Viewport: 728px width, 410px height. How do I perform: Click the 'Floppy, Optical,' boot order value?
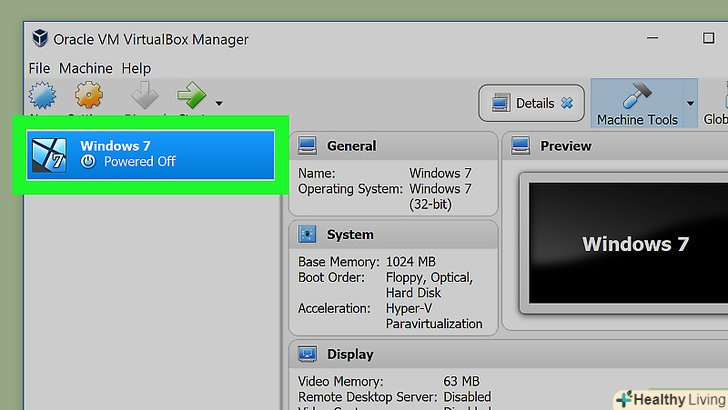(x=429, y=277)
